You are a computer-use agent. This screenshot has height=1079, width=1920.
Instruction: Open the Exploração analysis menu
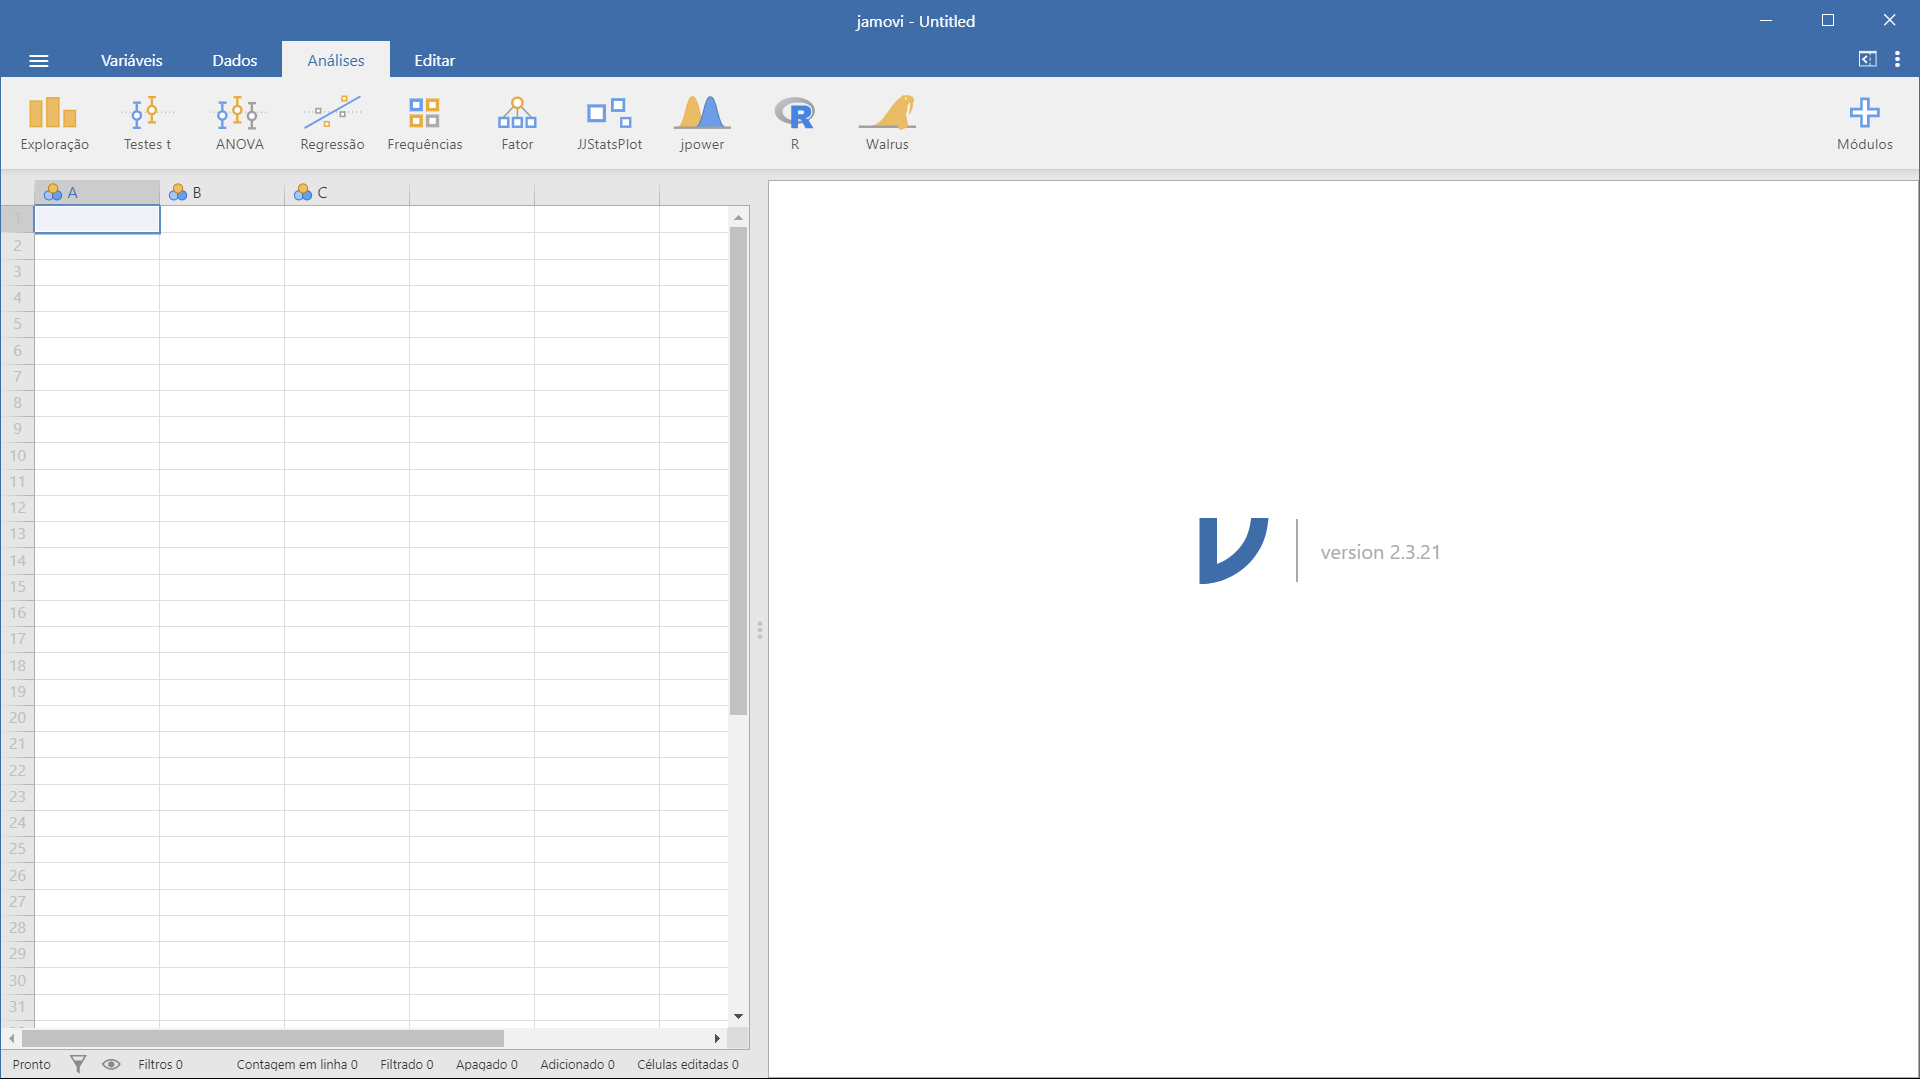tap(54, 124)
